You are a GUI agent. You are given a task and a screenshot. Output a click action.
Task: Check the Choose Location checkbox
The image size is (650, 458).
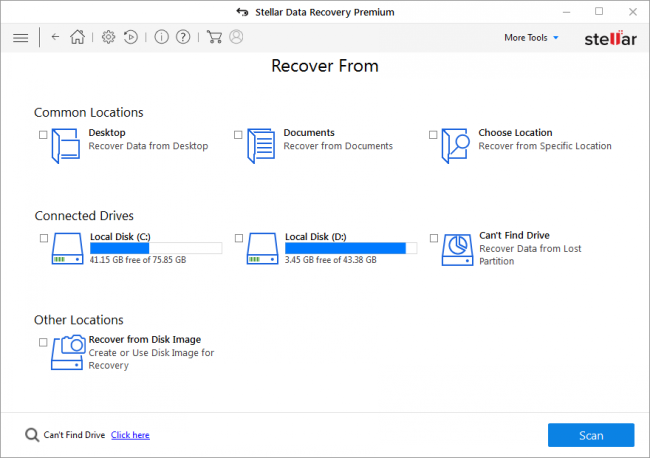coord(433,135)
